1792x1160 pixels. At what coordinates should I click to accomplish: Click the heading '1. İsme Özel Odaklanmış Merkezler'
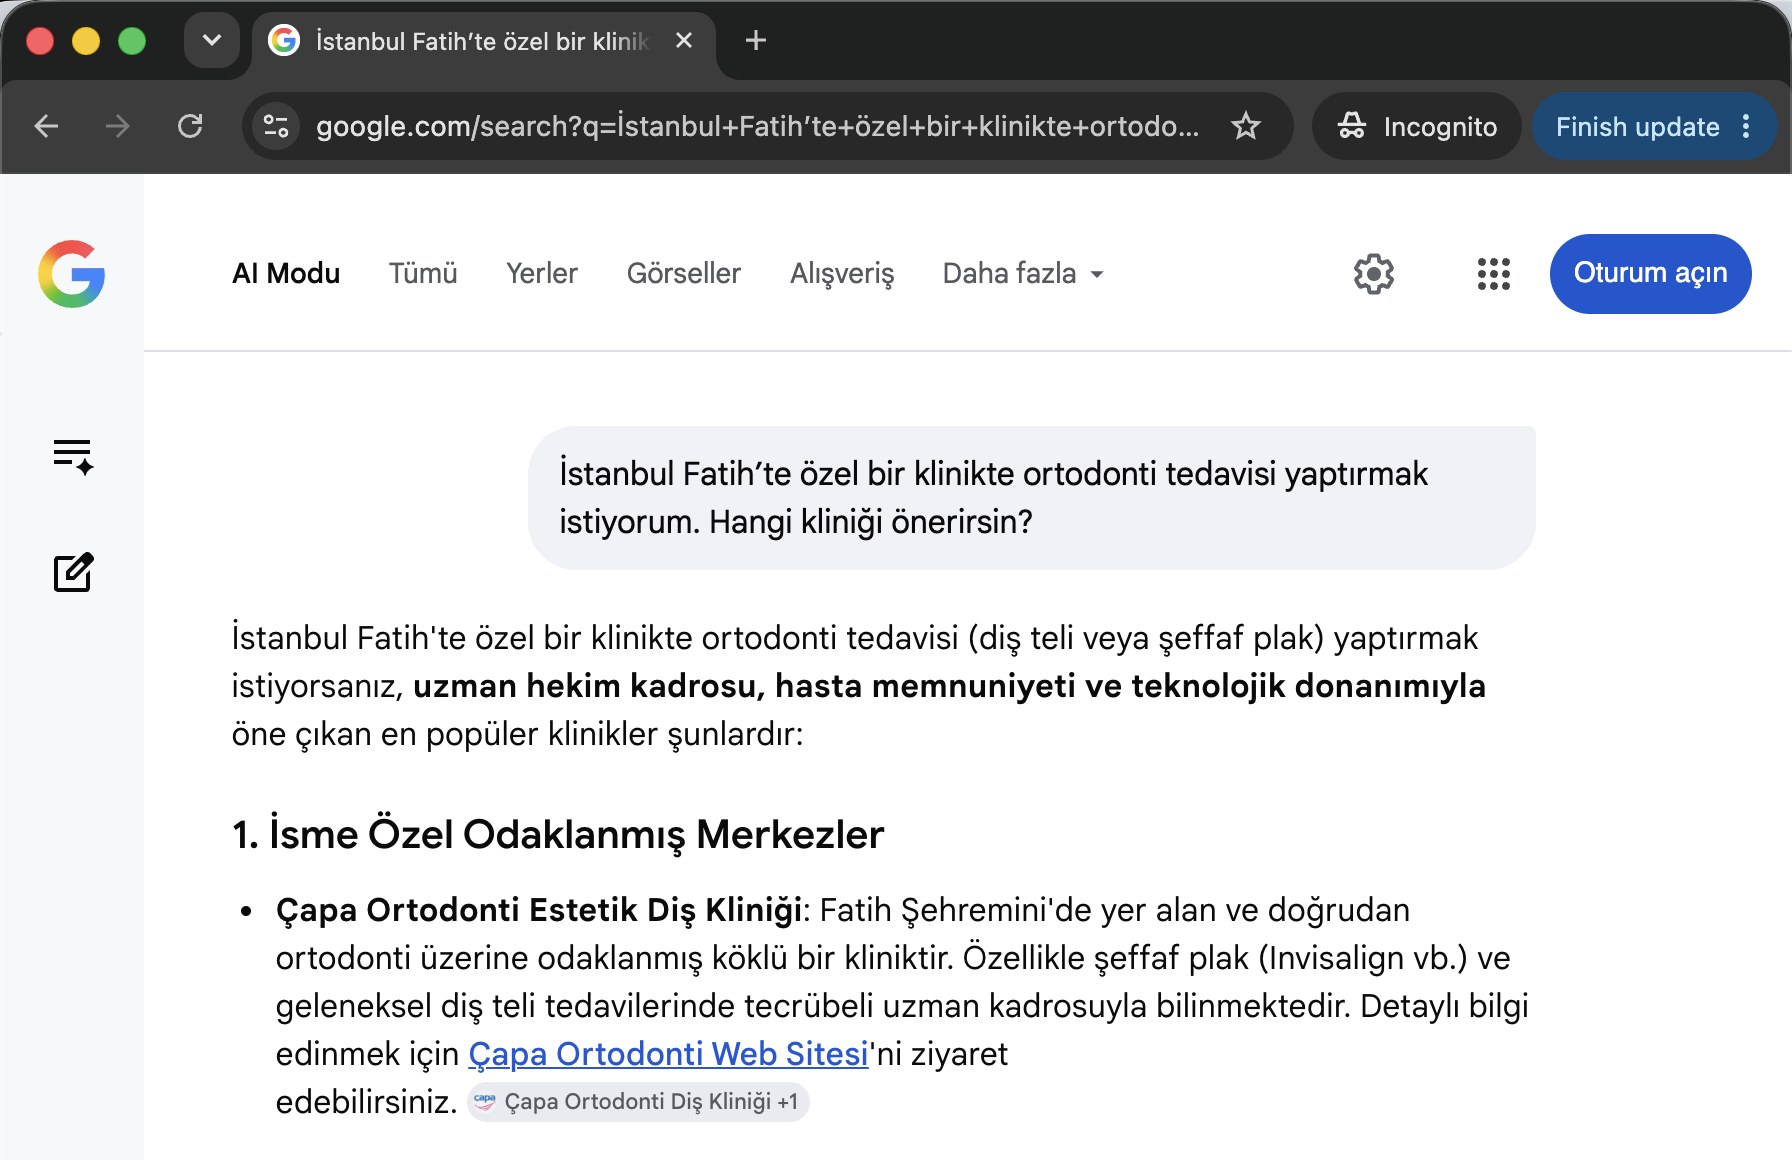pyautogui.click(x=558, y=834)
